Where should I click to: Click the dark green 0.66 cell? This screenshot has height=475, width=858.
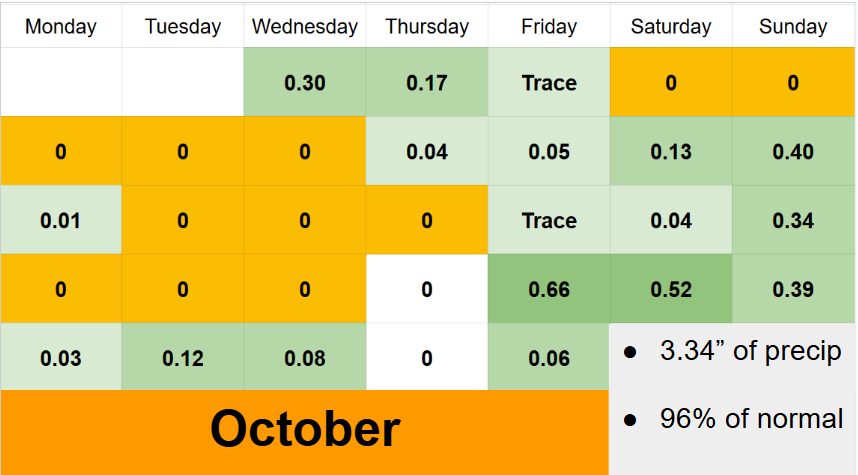[x=549, y=290]
